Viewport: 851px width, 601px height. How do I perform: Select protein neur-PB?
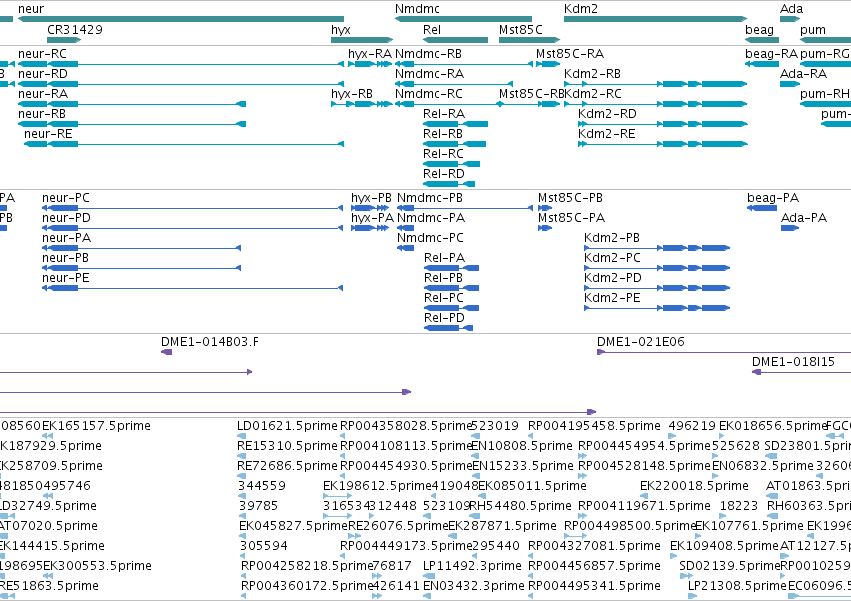click(x=142, y=268)
